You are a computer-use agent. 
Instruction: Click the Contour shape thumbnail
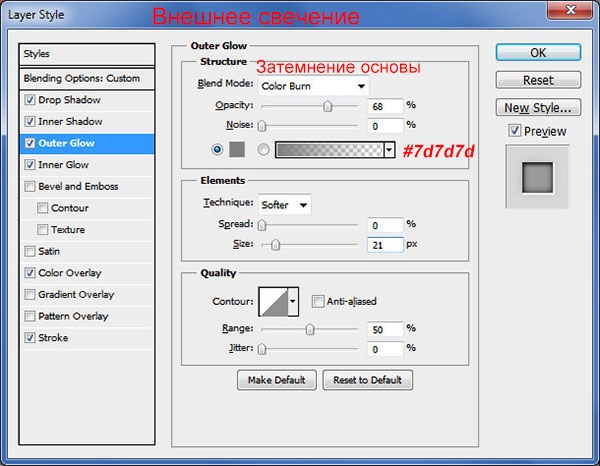tap(274, 301)
